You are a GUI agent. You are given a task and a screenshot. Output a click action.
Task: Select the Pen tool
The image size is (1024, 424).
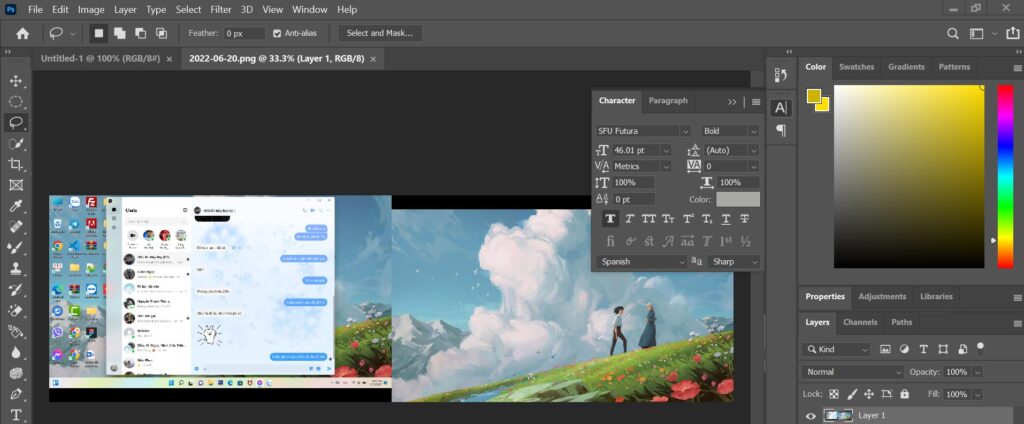click(16, 394)
